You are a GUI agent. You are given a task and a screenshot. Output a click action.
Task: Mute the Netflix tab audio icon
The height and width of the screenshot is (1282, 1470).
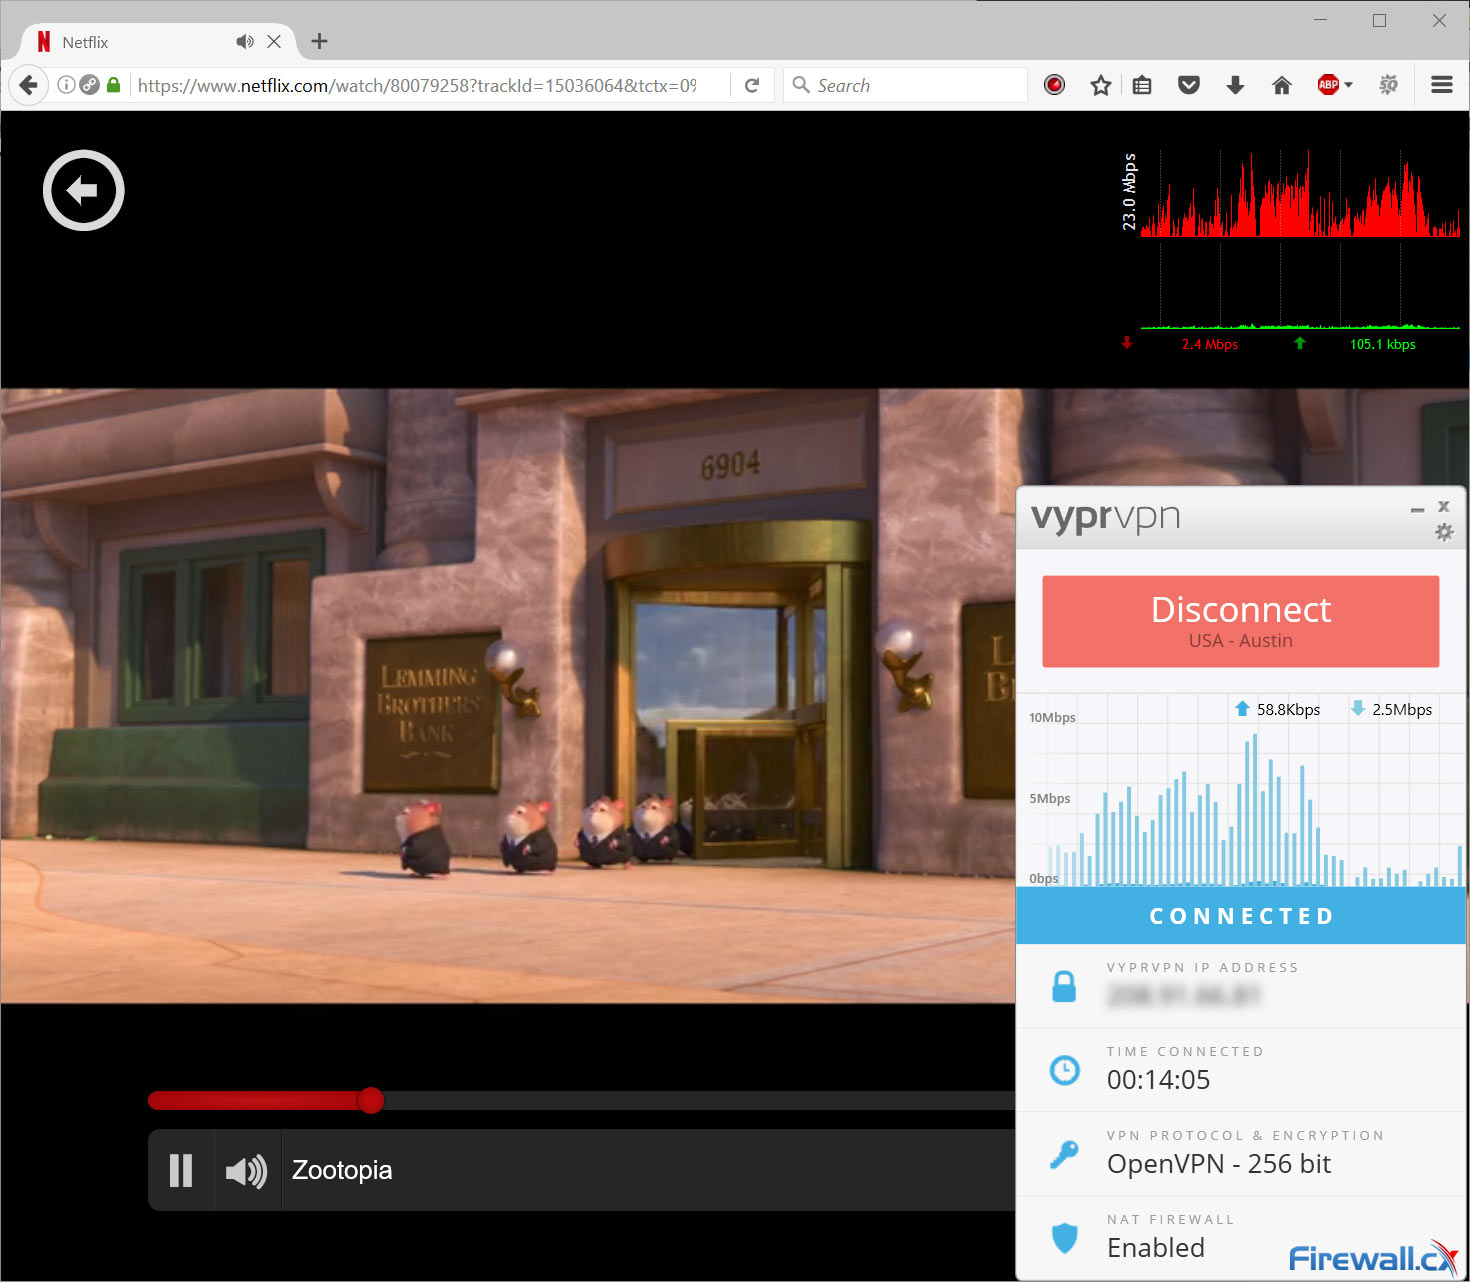pos(244,41)
